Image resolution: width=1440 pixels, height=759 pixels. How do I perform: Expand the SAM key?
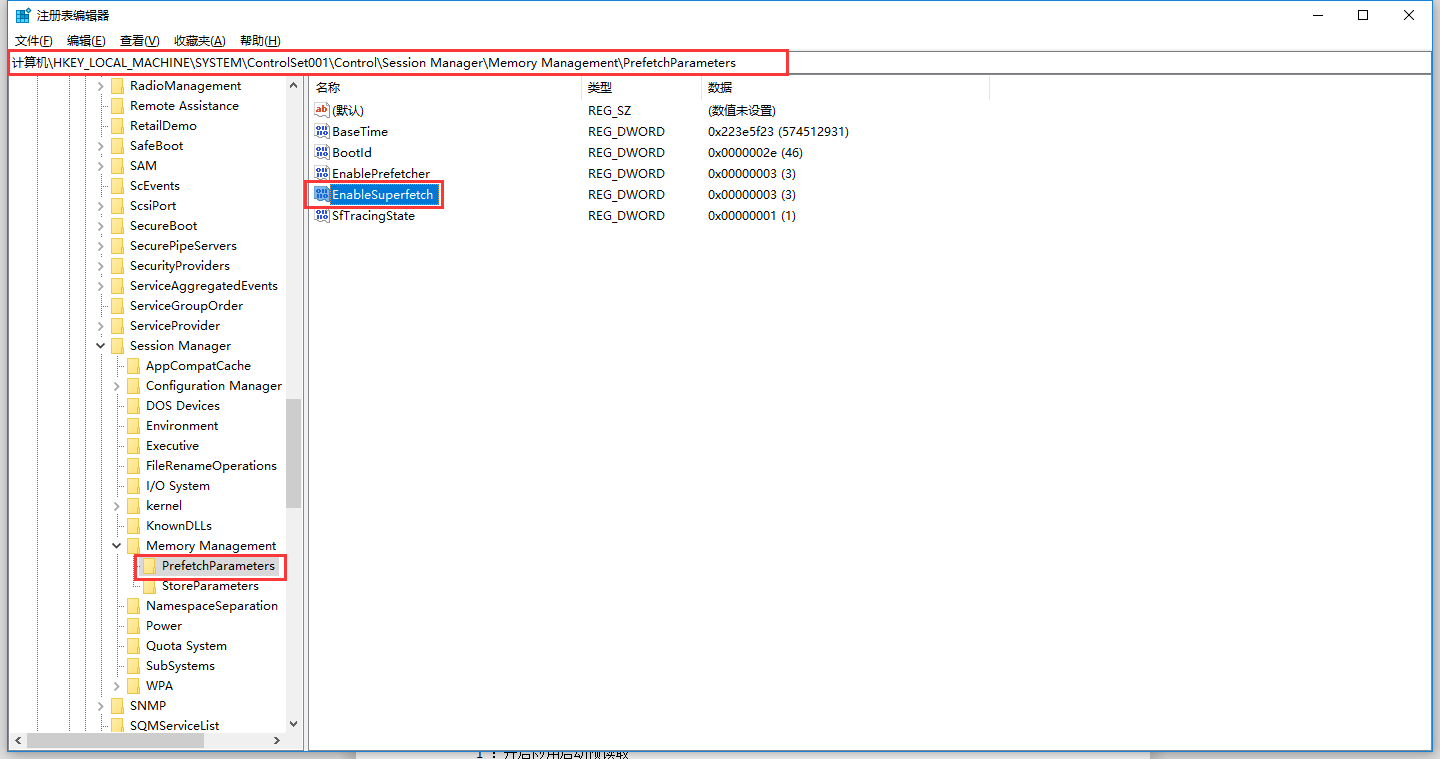click(x=101, y=166)
